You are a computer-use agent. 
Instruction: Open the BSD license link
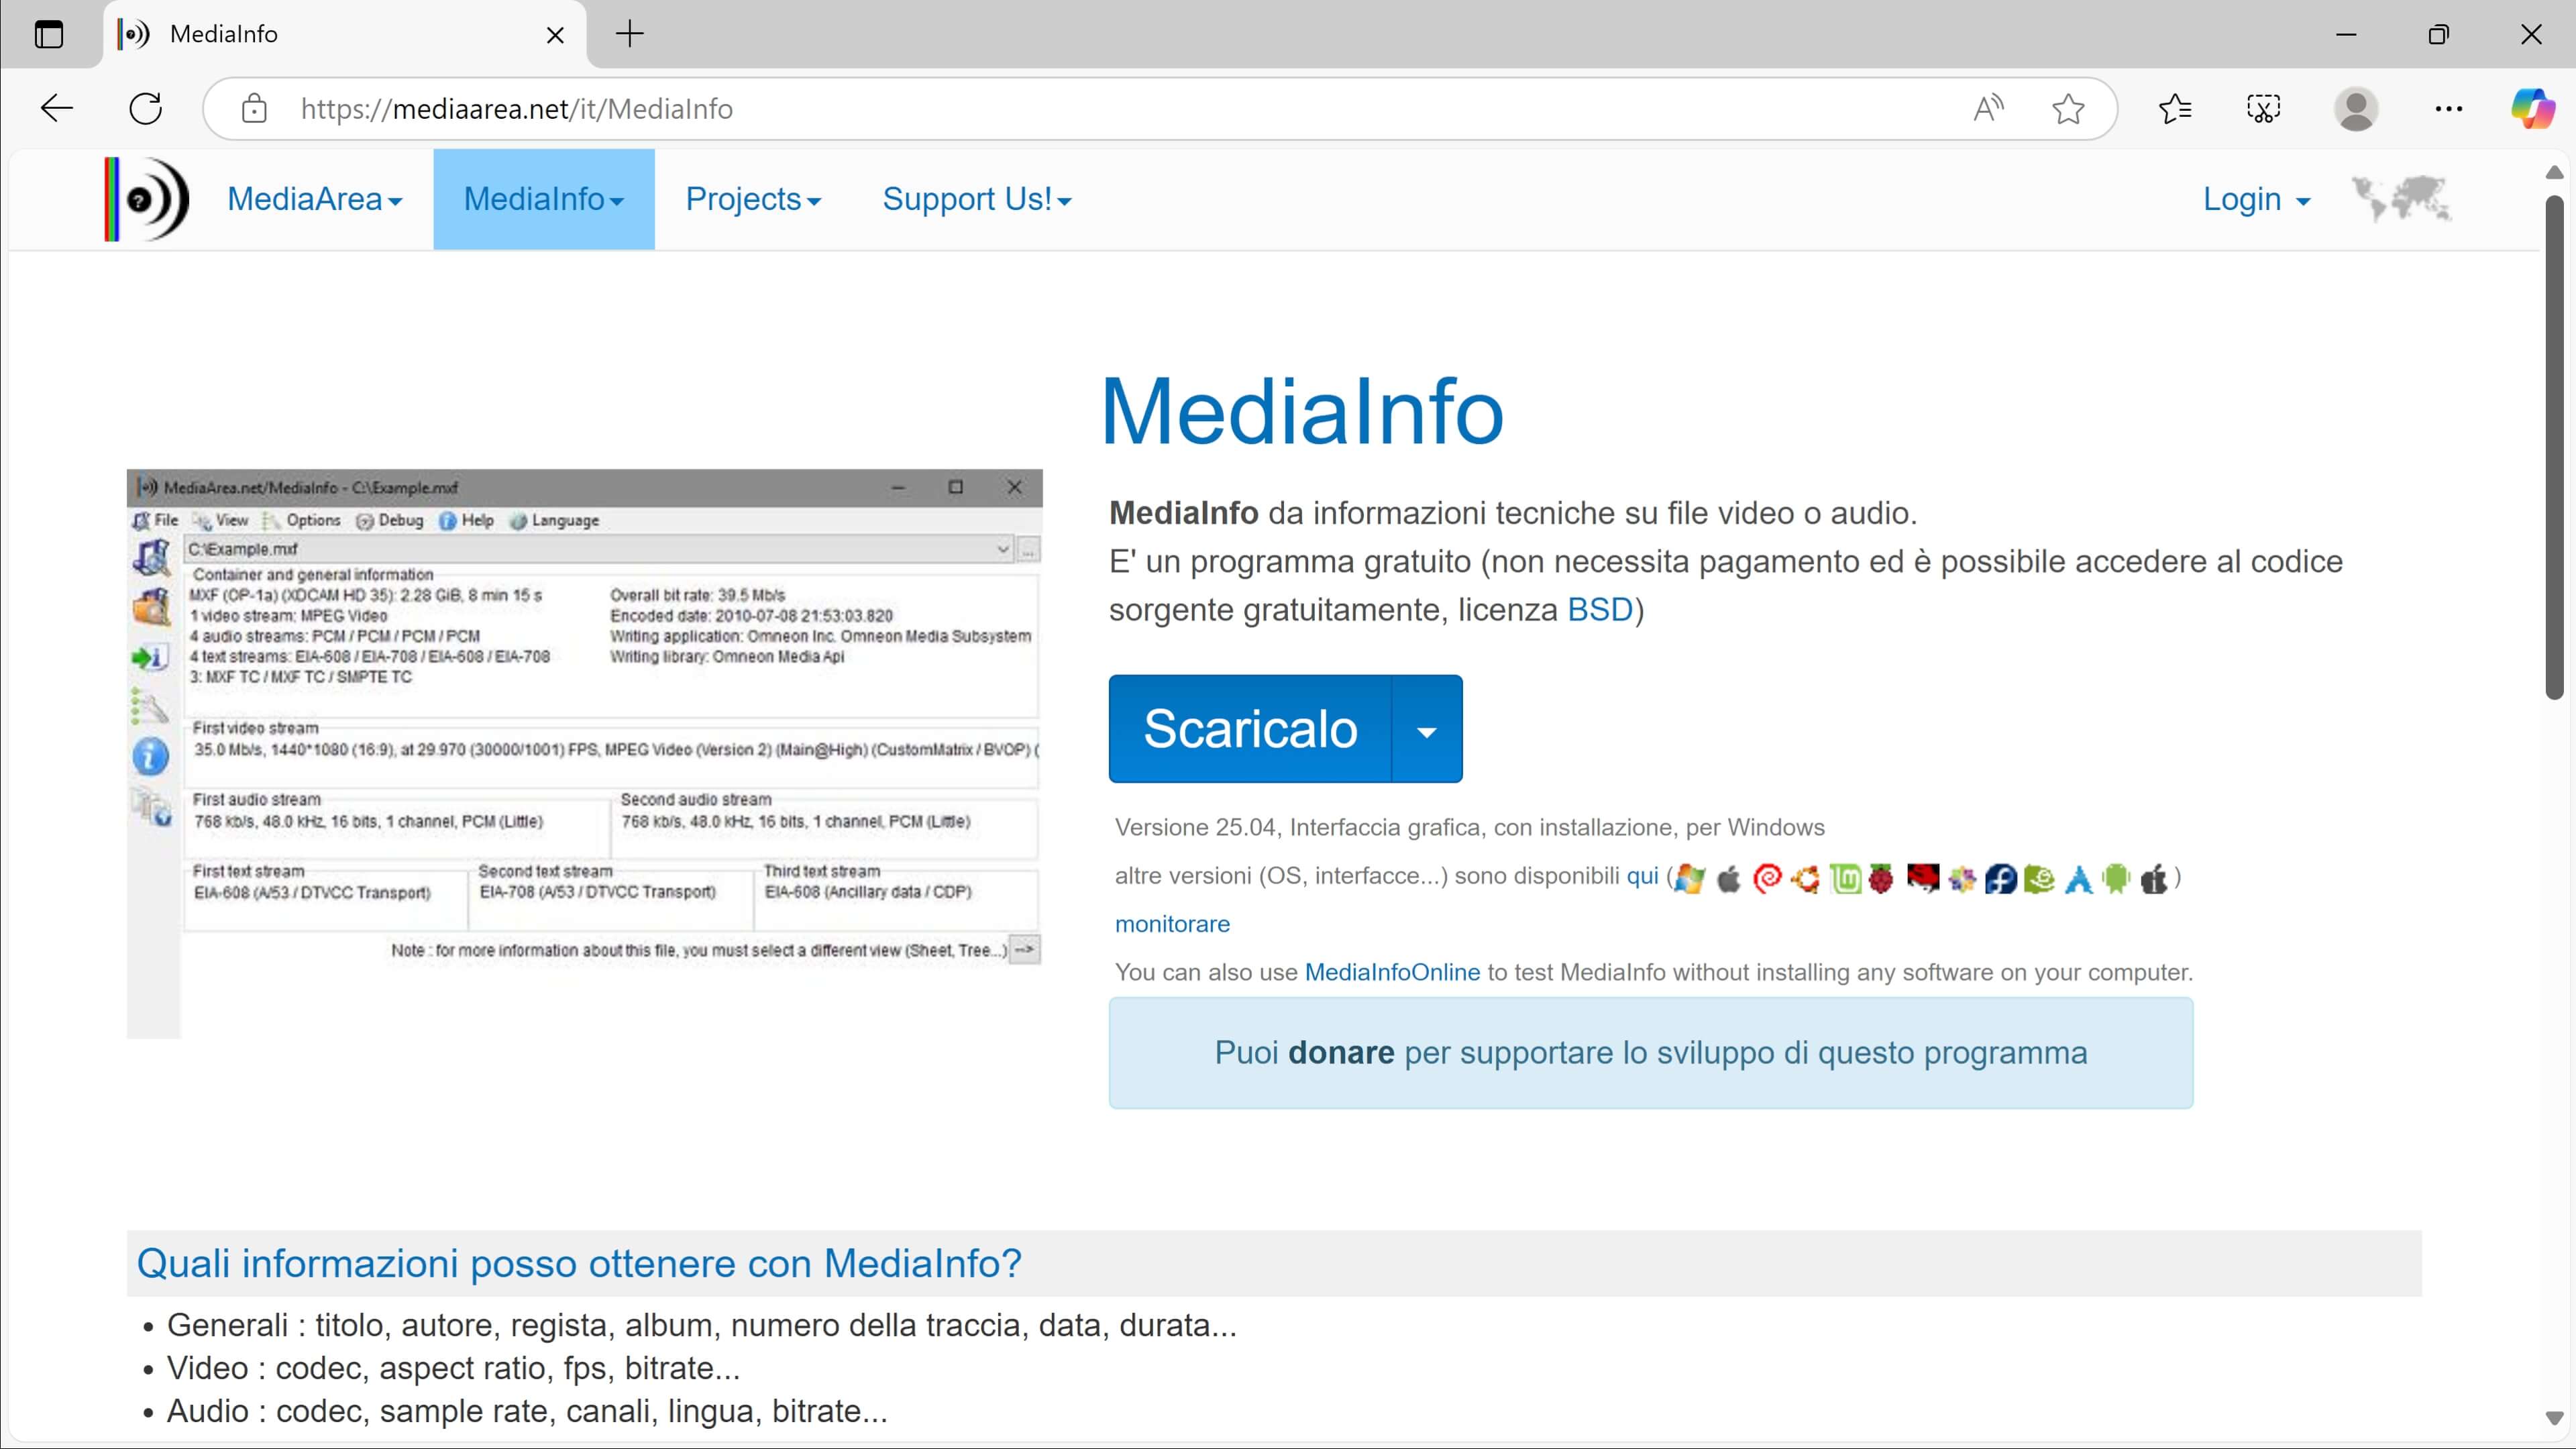tap(1600, 609)
